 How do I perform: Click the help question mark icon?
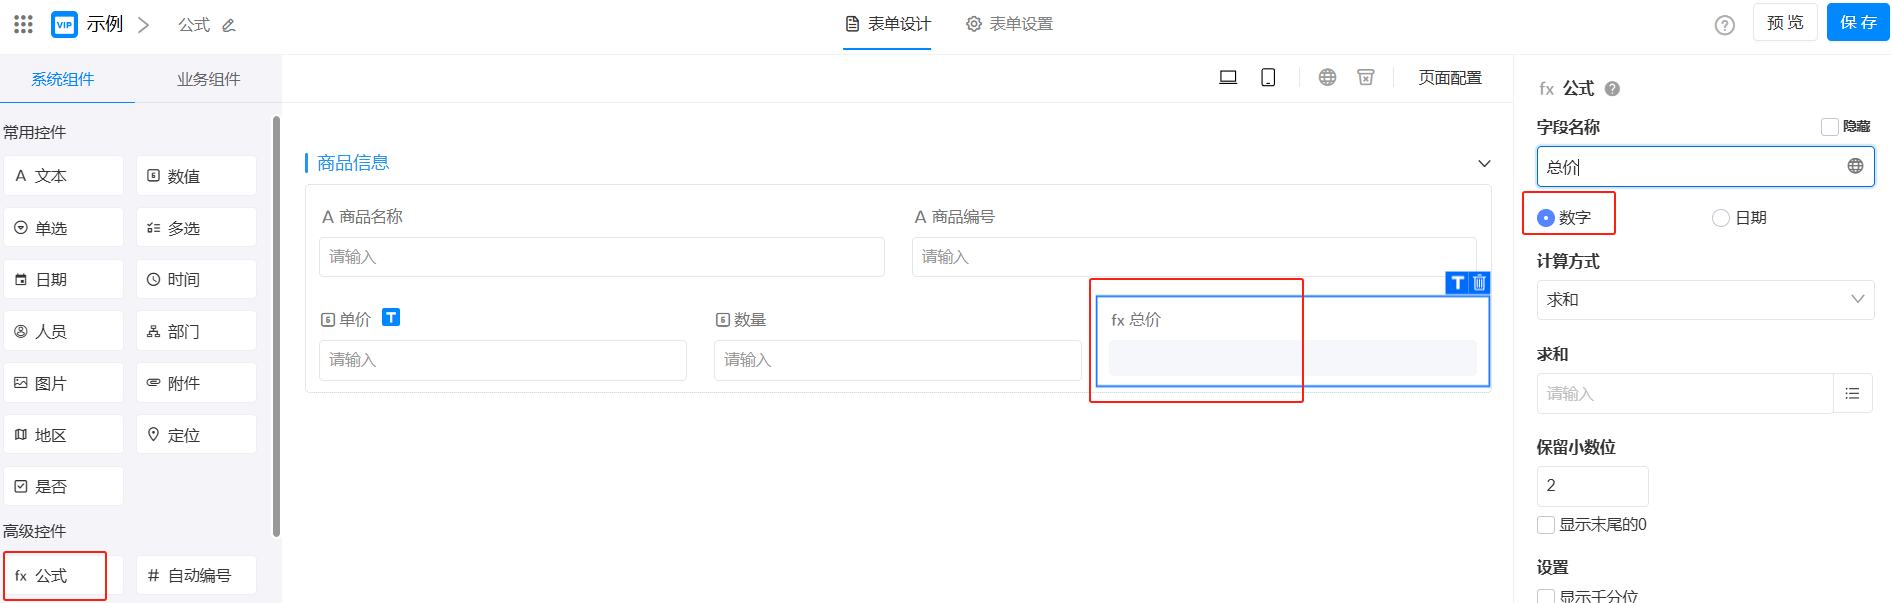click(1724, 25)
